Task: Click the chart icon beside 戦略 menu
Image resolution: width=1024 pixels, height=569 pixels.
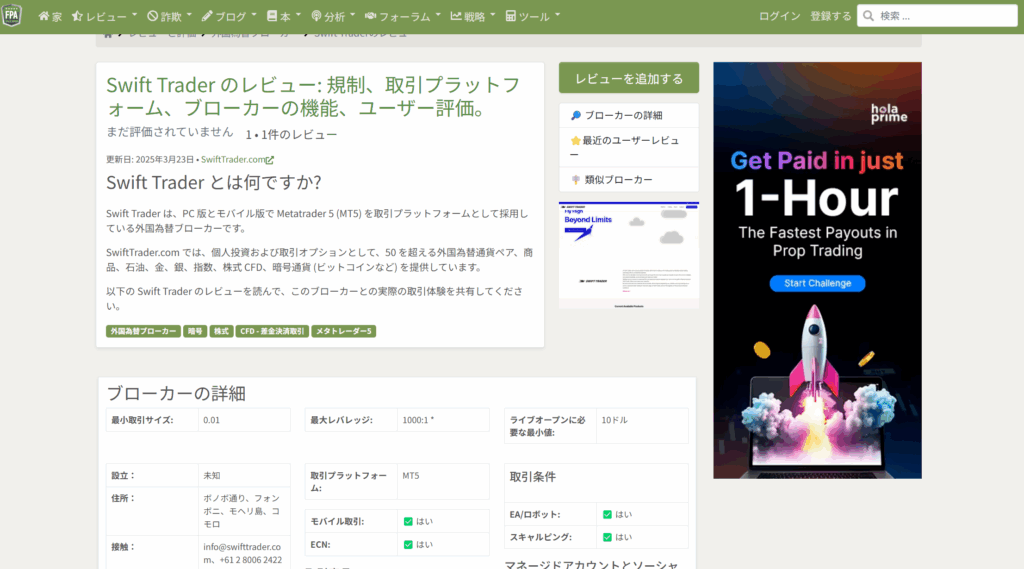Action: 456,16
